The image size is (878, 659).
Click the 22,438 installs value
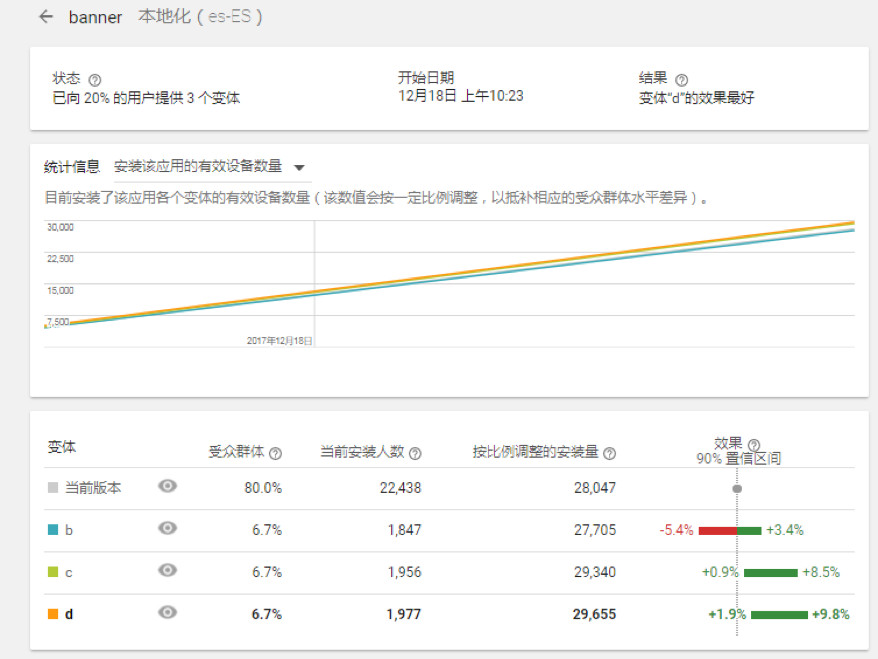(400, 488)
